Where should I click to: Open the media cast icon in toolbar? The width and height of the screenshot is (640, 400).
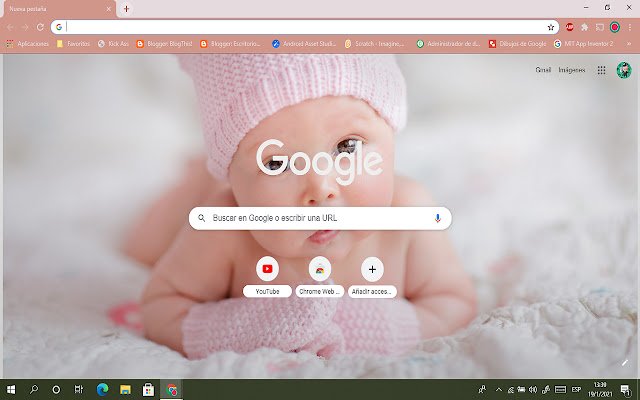click(600, 27)
